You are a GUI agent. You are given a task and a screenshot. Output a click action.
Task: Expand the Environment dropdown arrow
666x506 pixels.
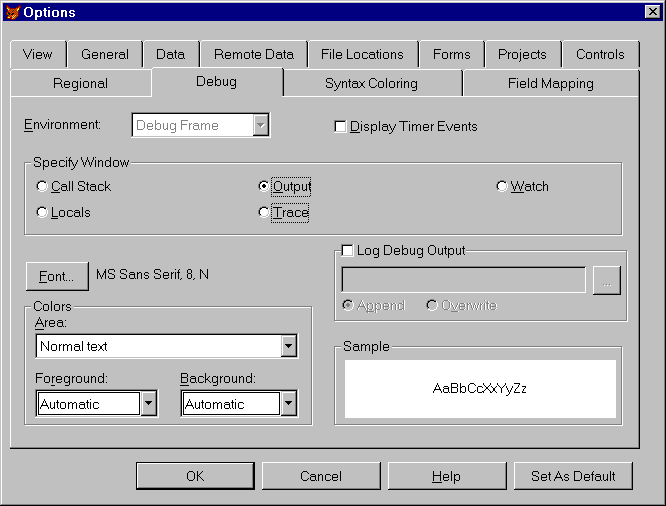261,125
